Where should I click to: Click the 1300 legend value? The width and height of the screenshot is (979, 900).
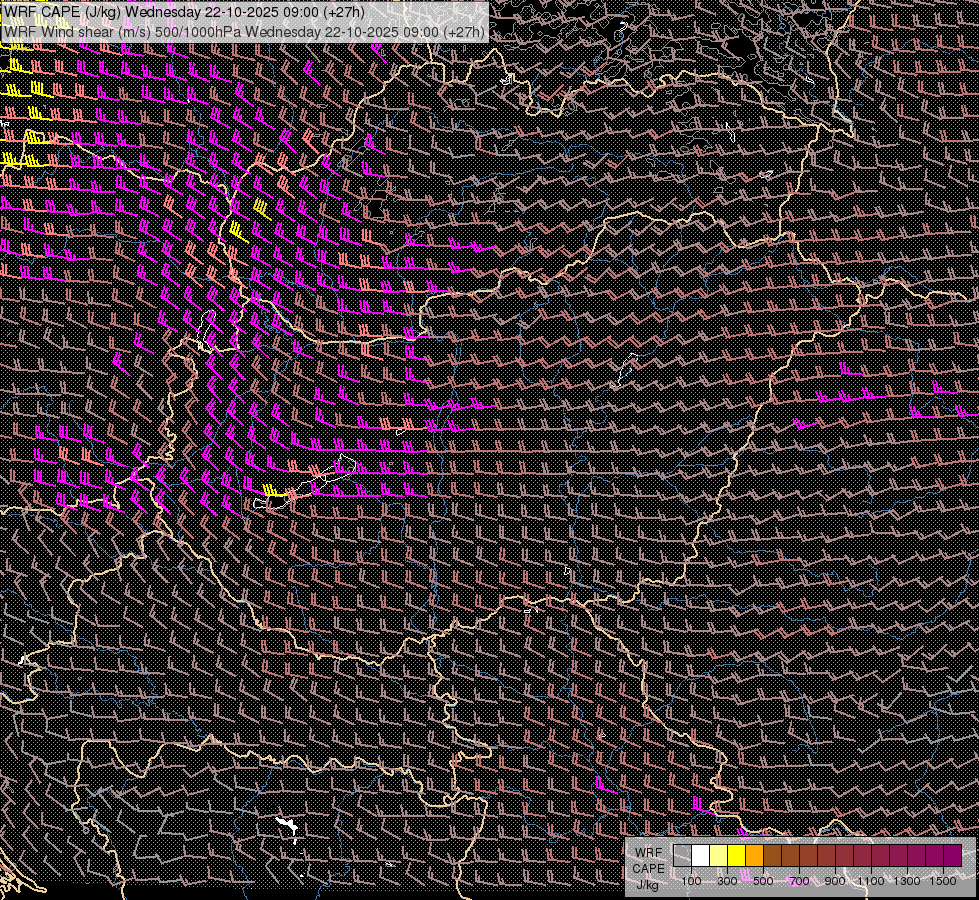point(907,881)
